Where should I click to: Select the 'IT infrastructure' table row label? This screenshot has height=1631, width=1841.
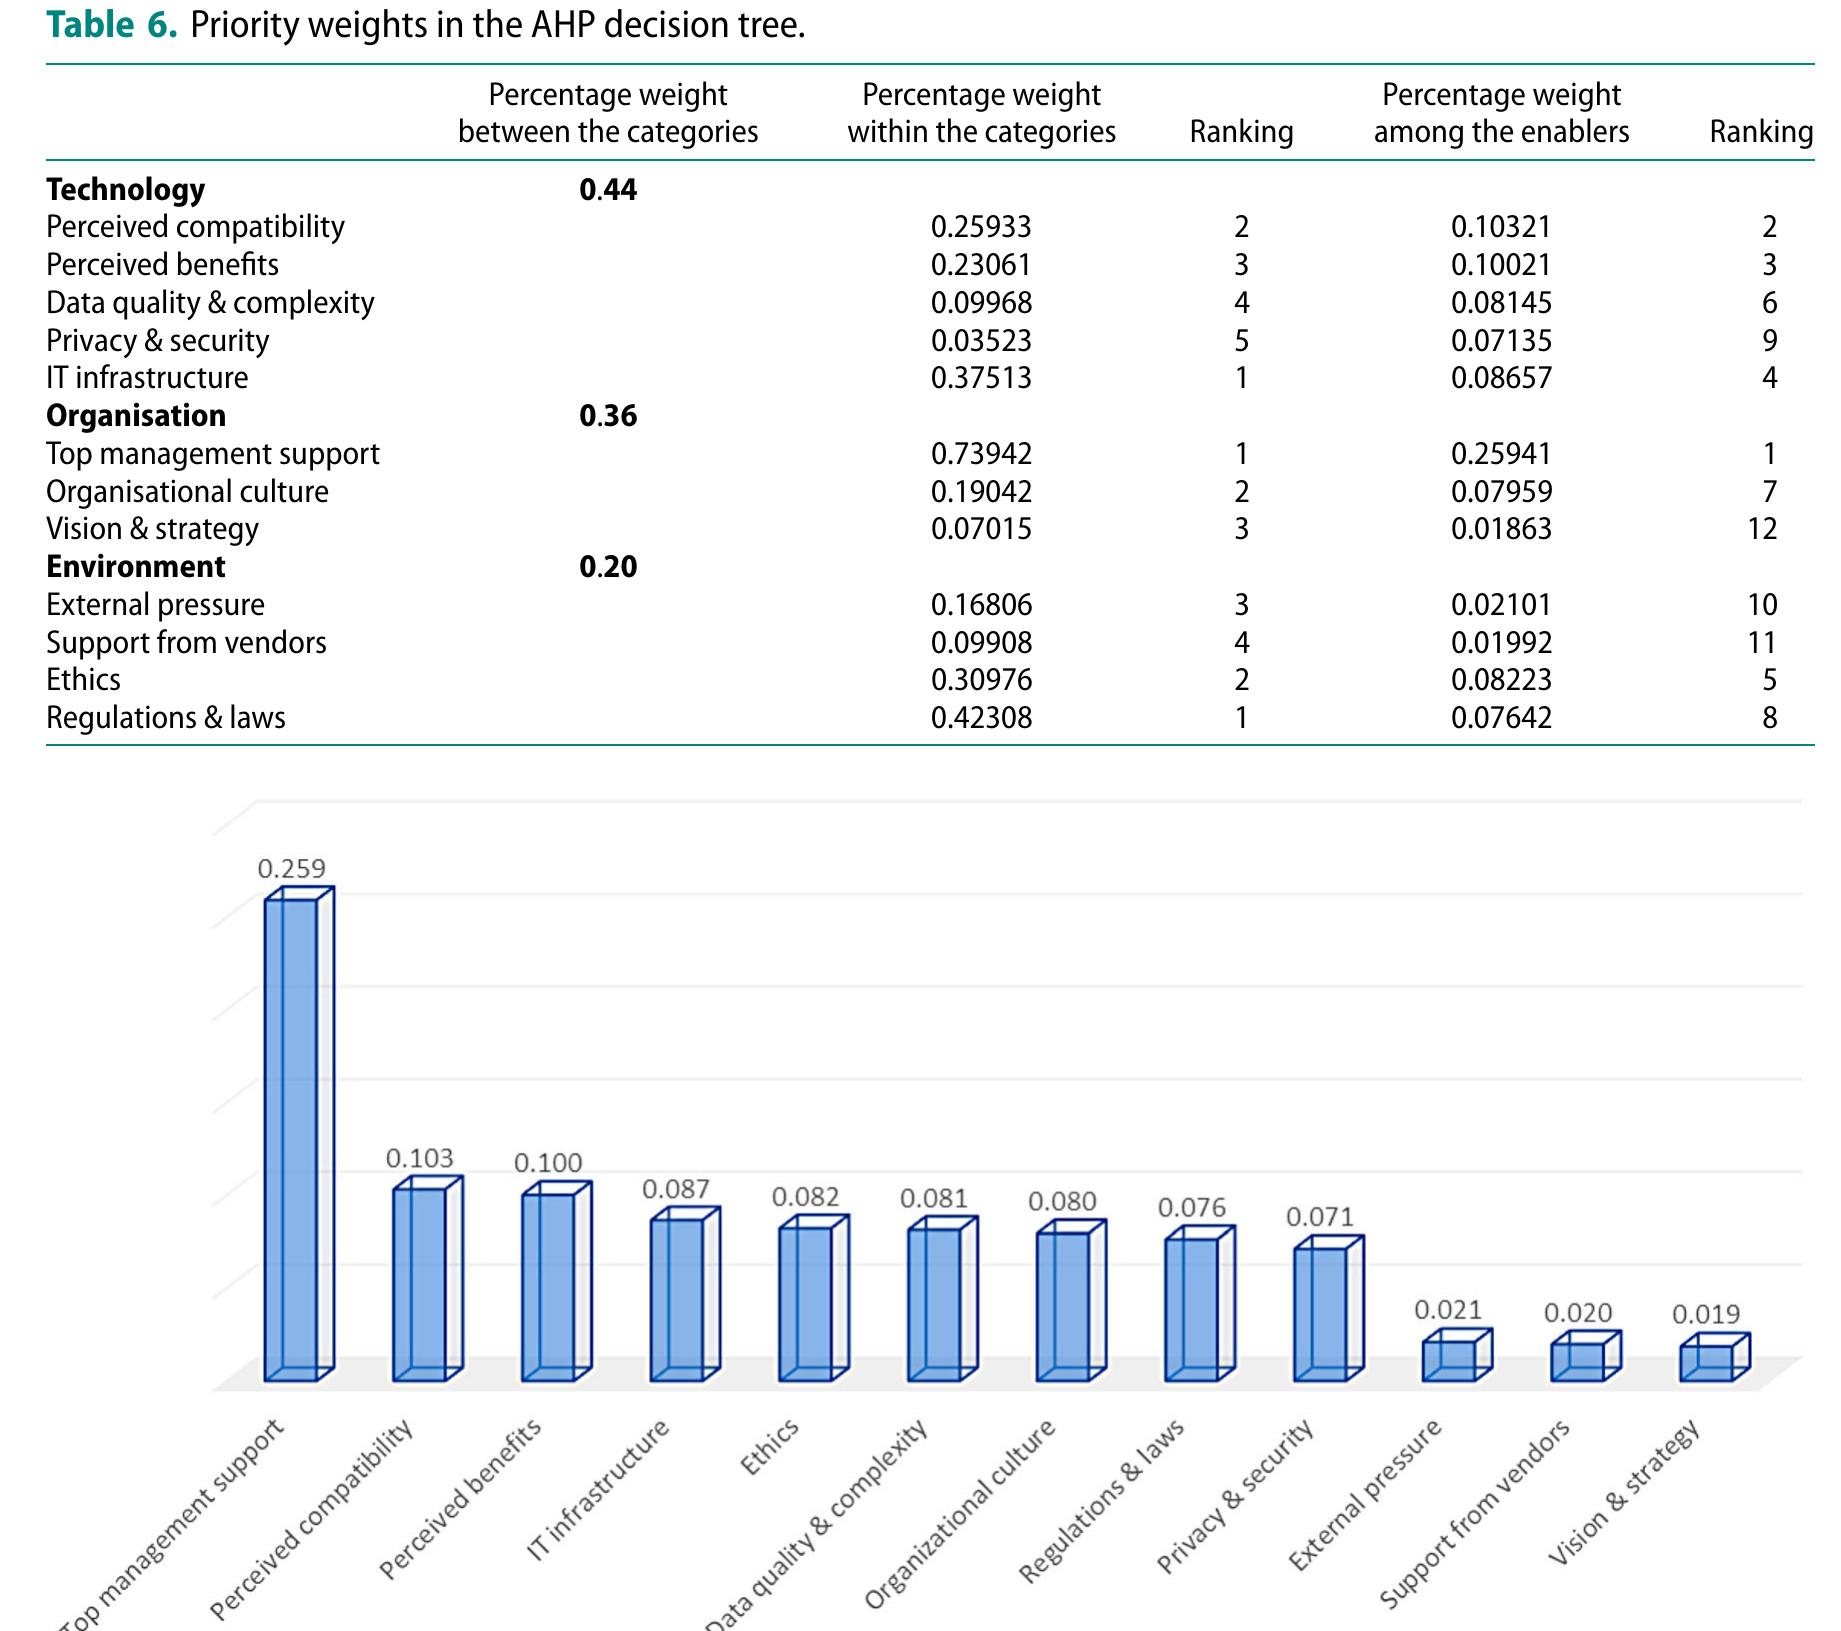pyautogui.click(x=147, y=378)
